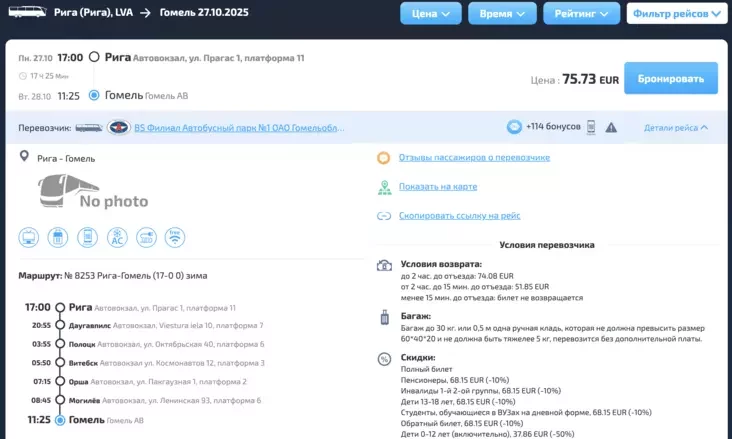Screen dimensions: 732x439
Task: Click the free Wi-Fi amenity icon
Action: (x=175, y=238)
